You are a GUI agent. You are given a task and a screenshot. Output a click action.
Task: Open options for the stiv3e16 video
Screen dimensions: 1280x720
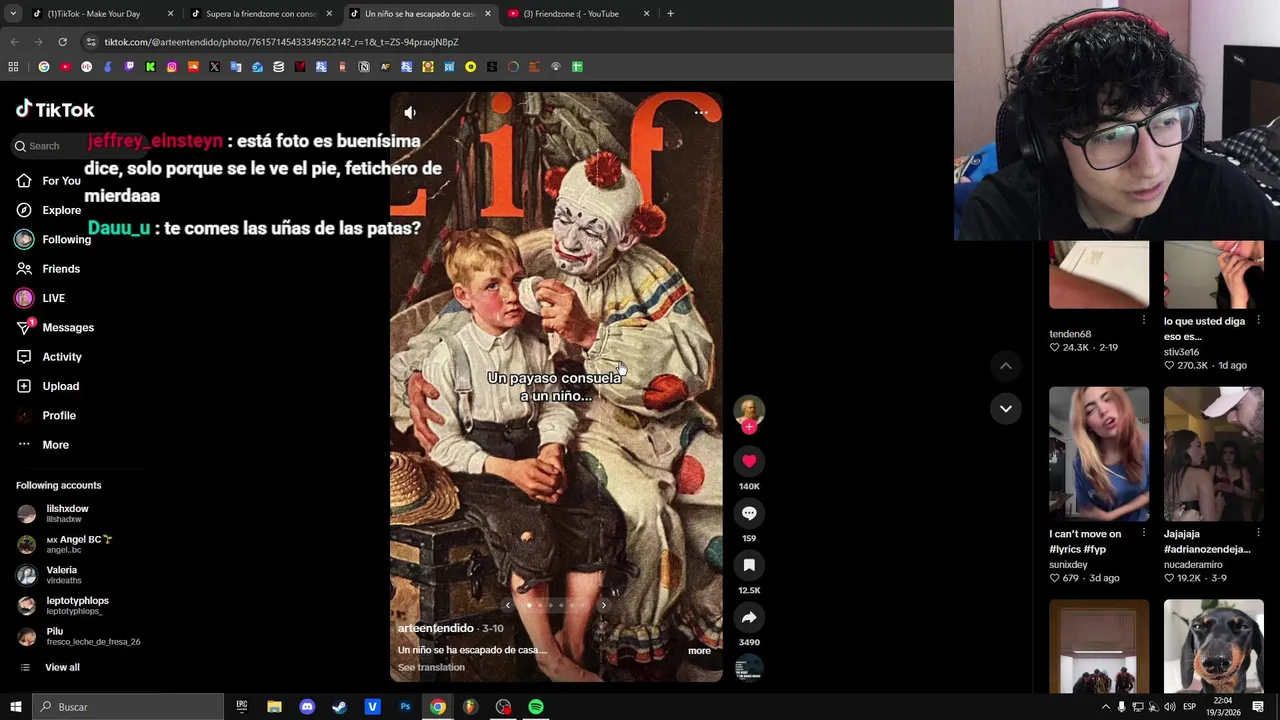[1258, 320]
